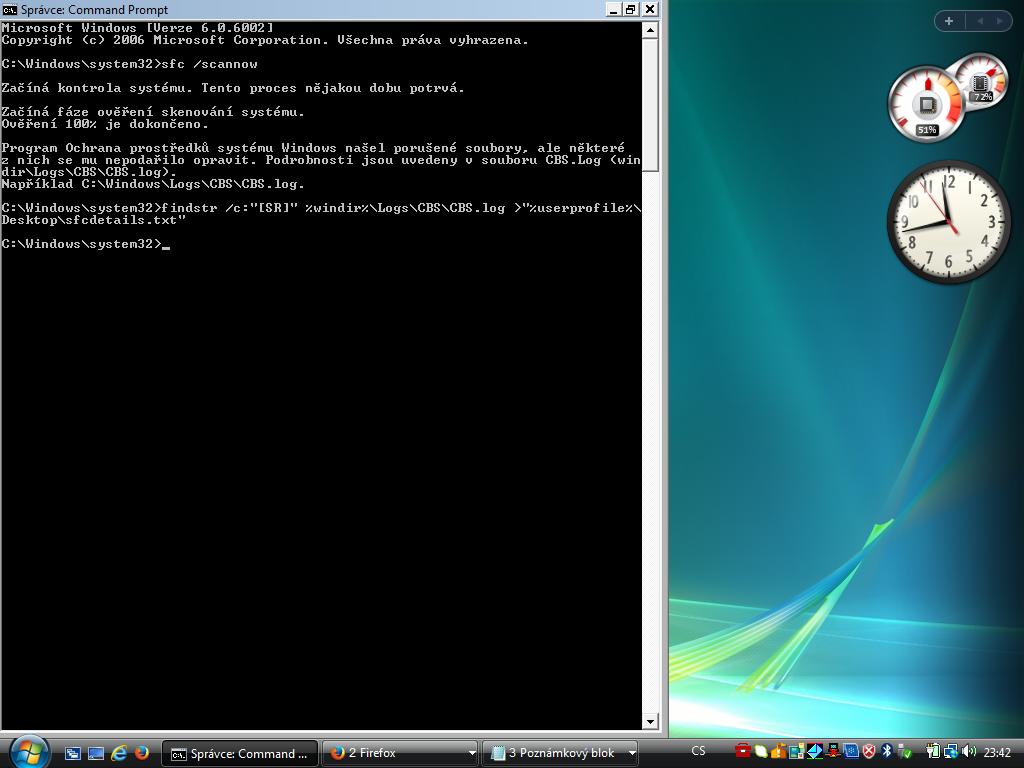
Task: Select Správce: Command taskbar button
Action: click(x=240, y=753)
